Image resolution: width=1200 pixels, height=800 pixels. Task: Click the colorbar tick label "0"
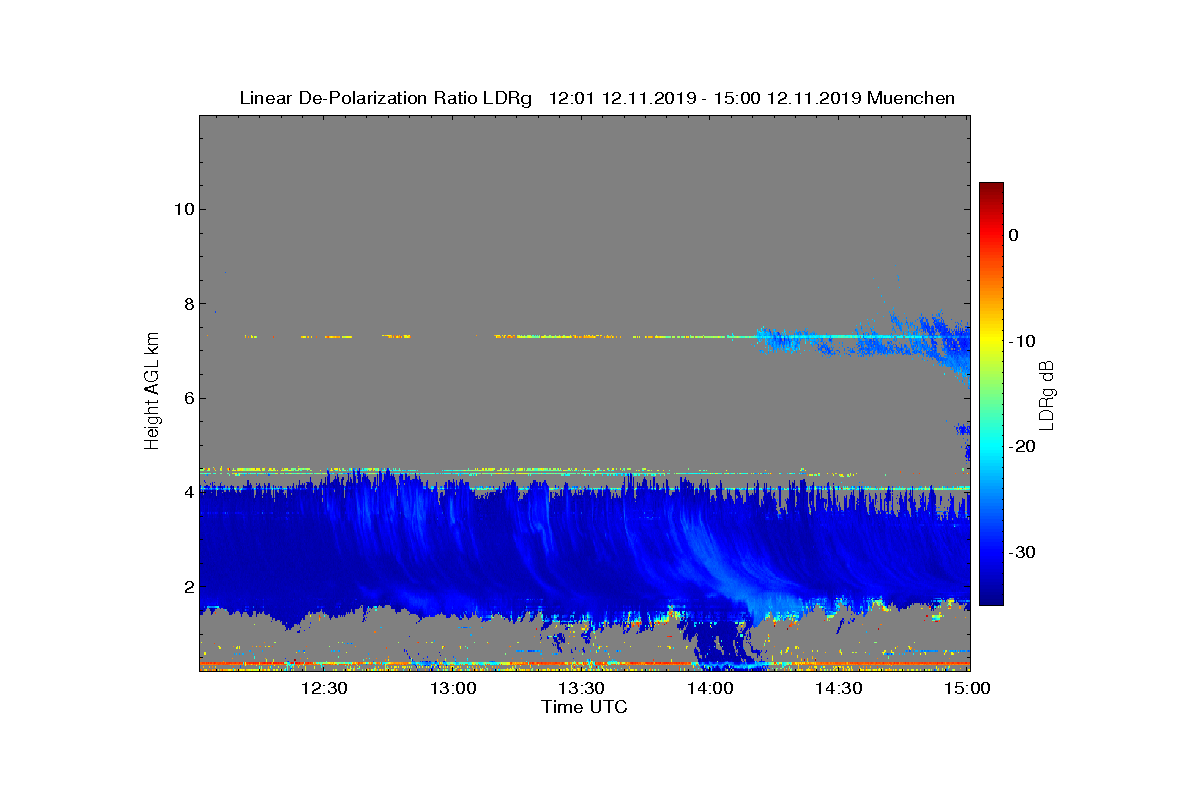(x=1014, y=235)
